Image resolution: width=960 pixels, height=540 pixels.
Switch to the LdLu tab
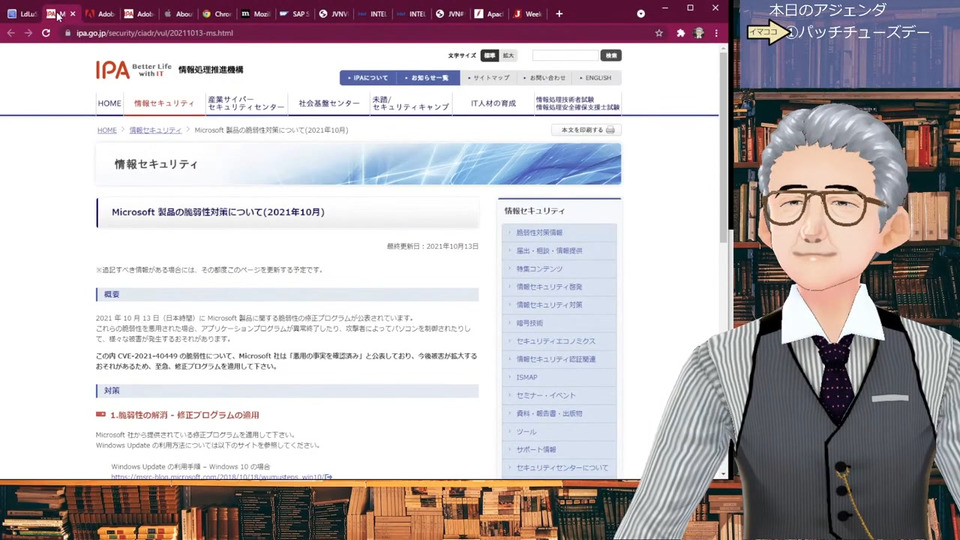[21, 13]
